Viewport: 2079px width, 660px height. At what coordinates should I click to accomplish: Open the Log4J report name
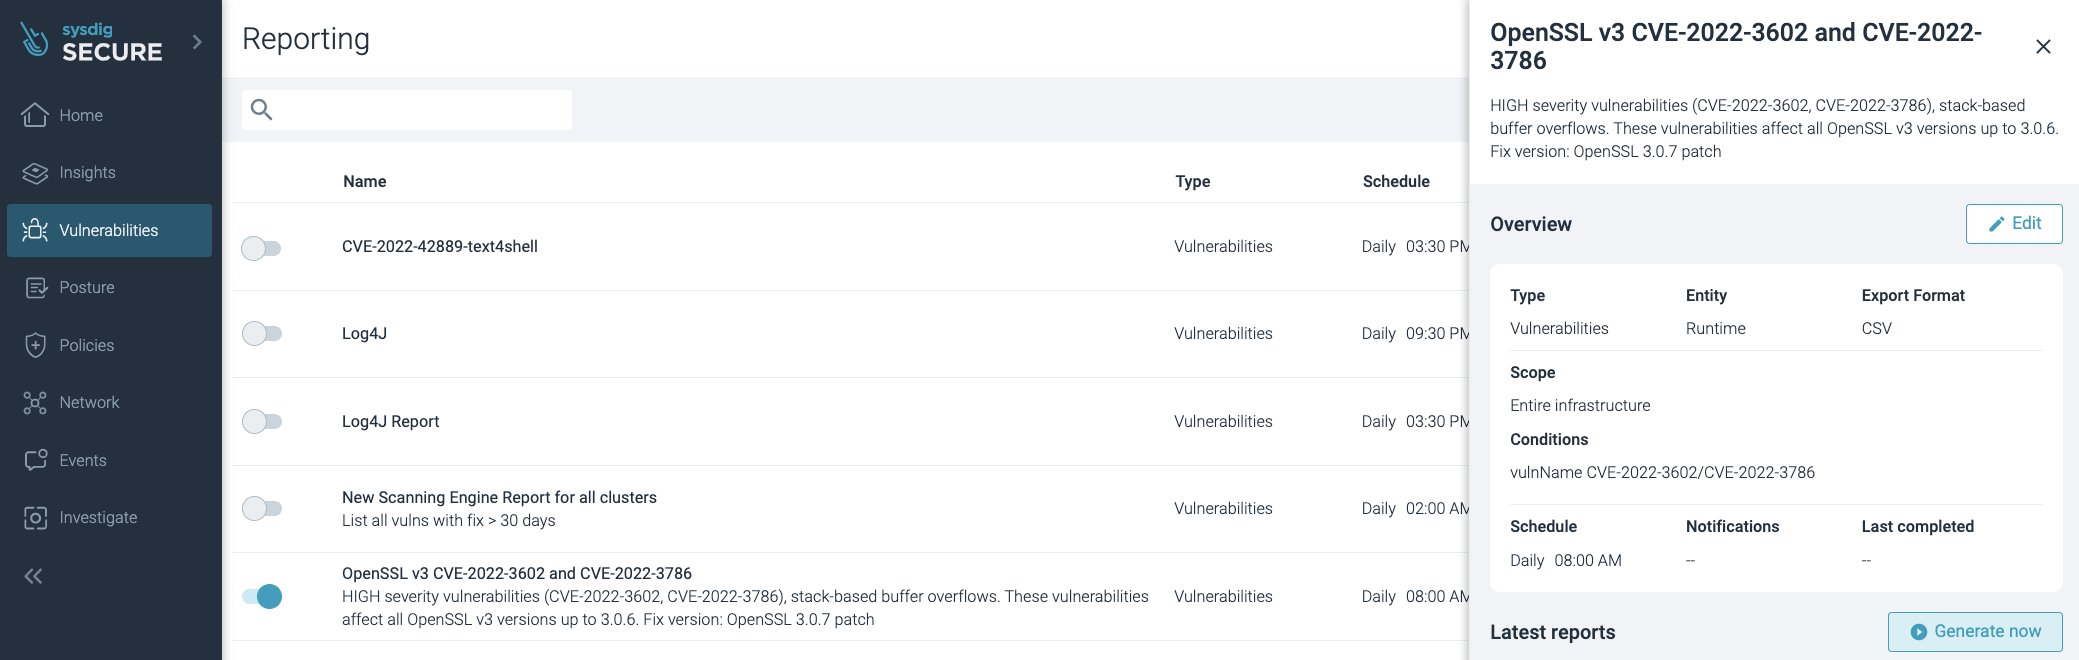point(364,334)
